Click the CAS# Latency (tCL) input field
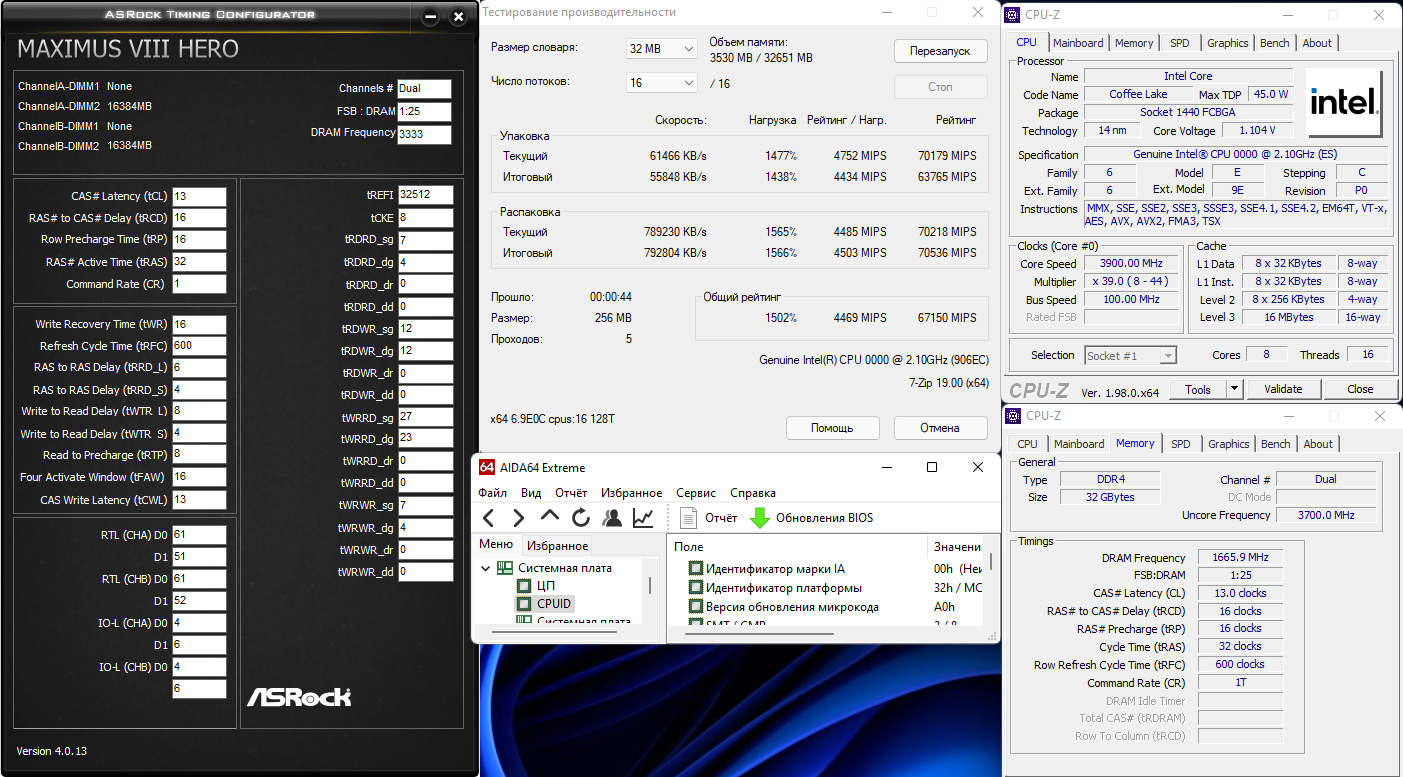Viewport: 1403px width, 777px height. [199, 196]
